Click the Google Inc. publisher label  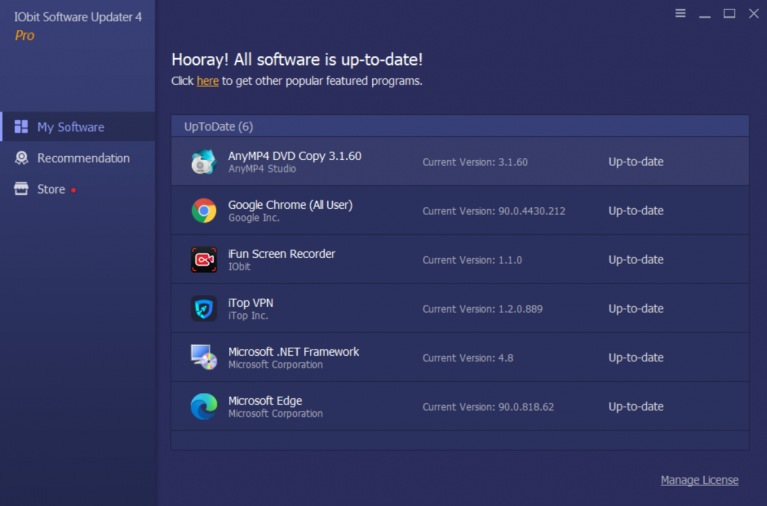pyautogui.click(x=253, y=218)
